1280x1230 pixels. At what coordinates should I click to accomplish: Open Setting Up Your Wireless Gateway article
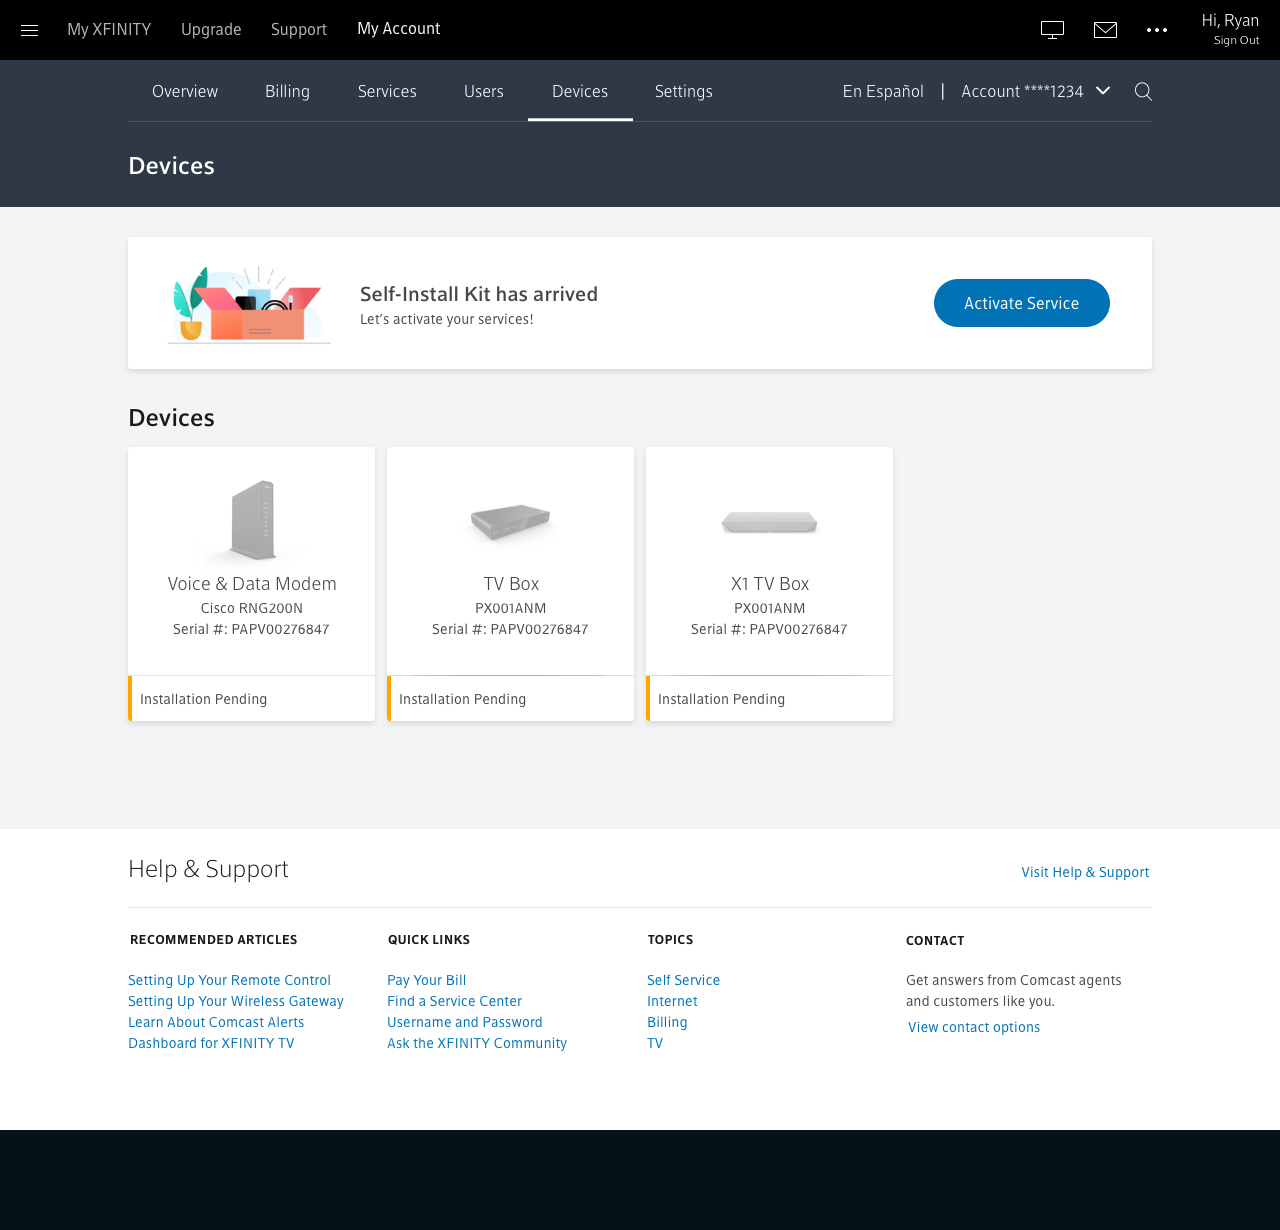pyautogui.click(x=236, y=1001)
